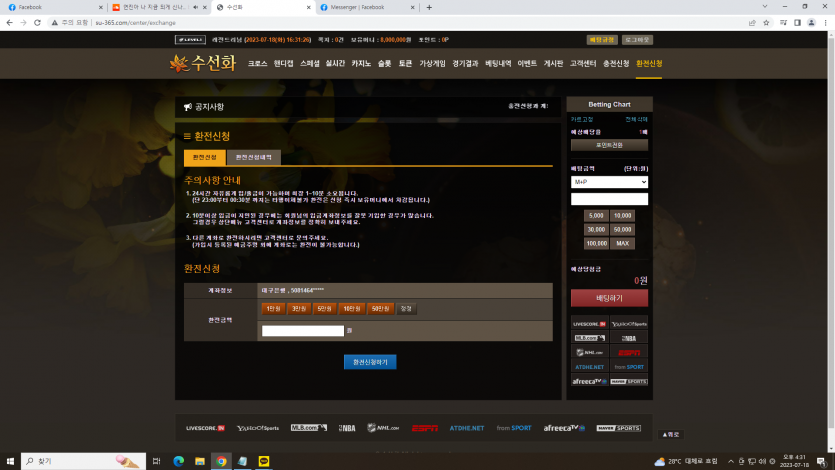The width and height of the screenshot is (835, 470).
Task: Open the 고객센터 menu item
Action: [x=583, y=63]
